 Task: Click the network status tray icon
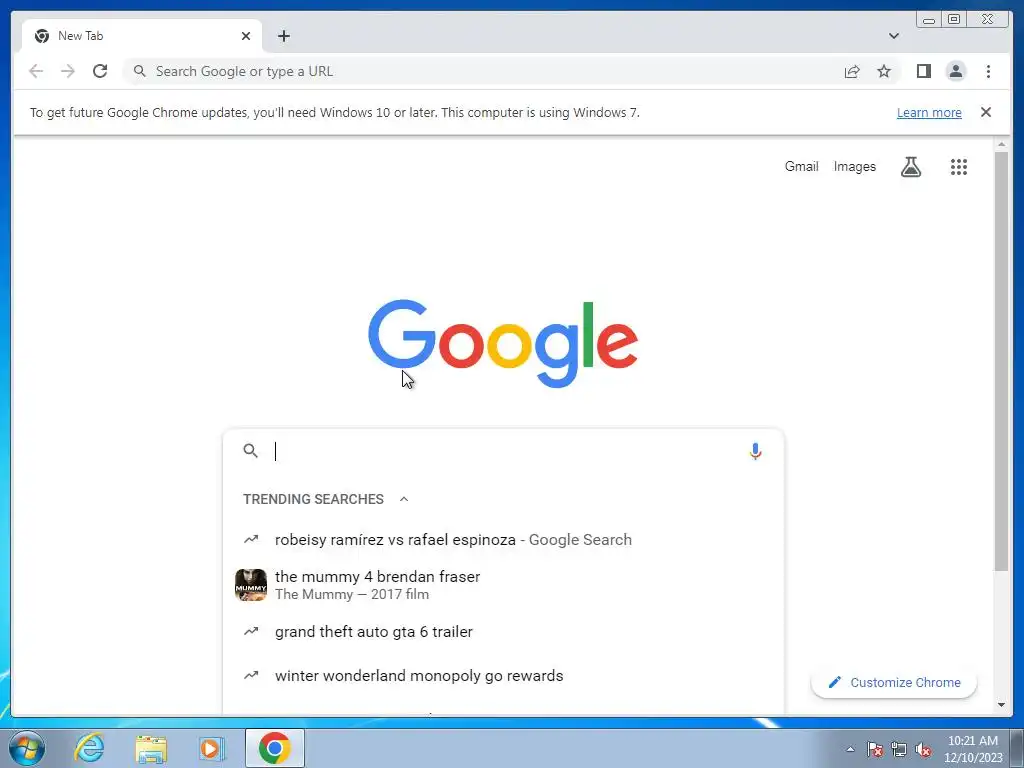899,749
